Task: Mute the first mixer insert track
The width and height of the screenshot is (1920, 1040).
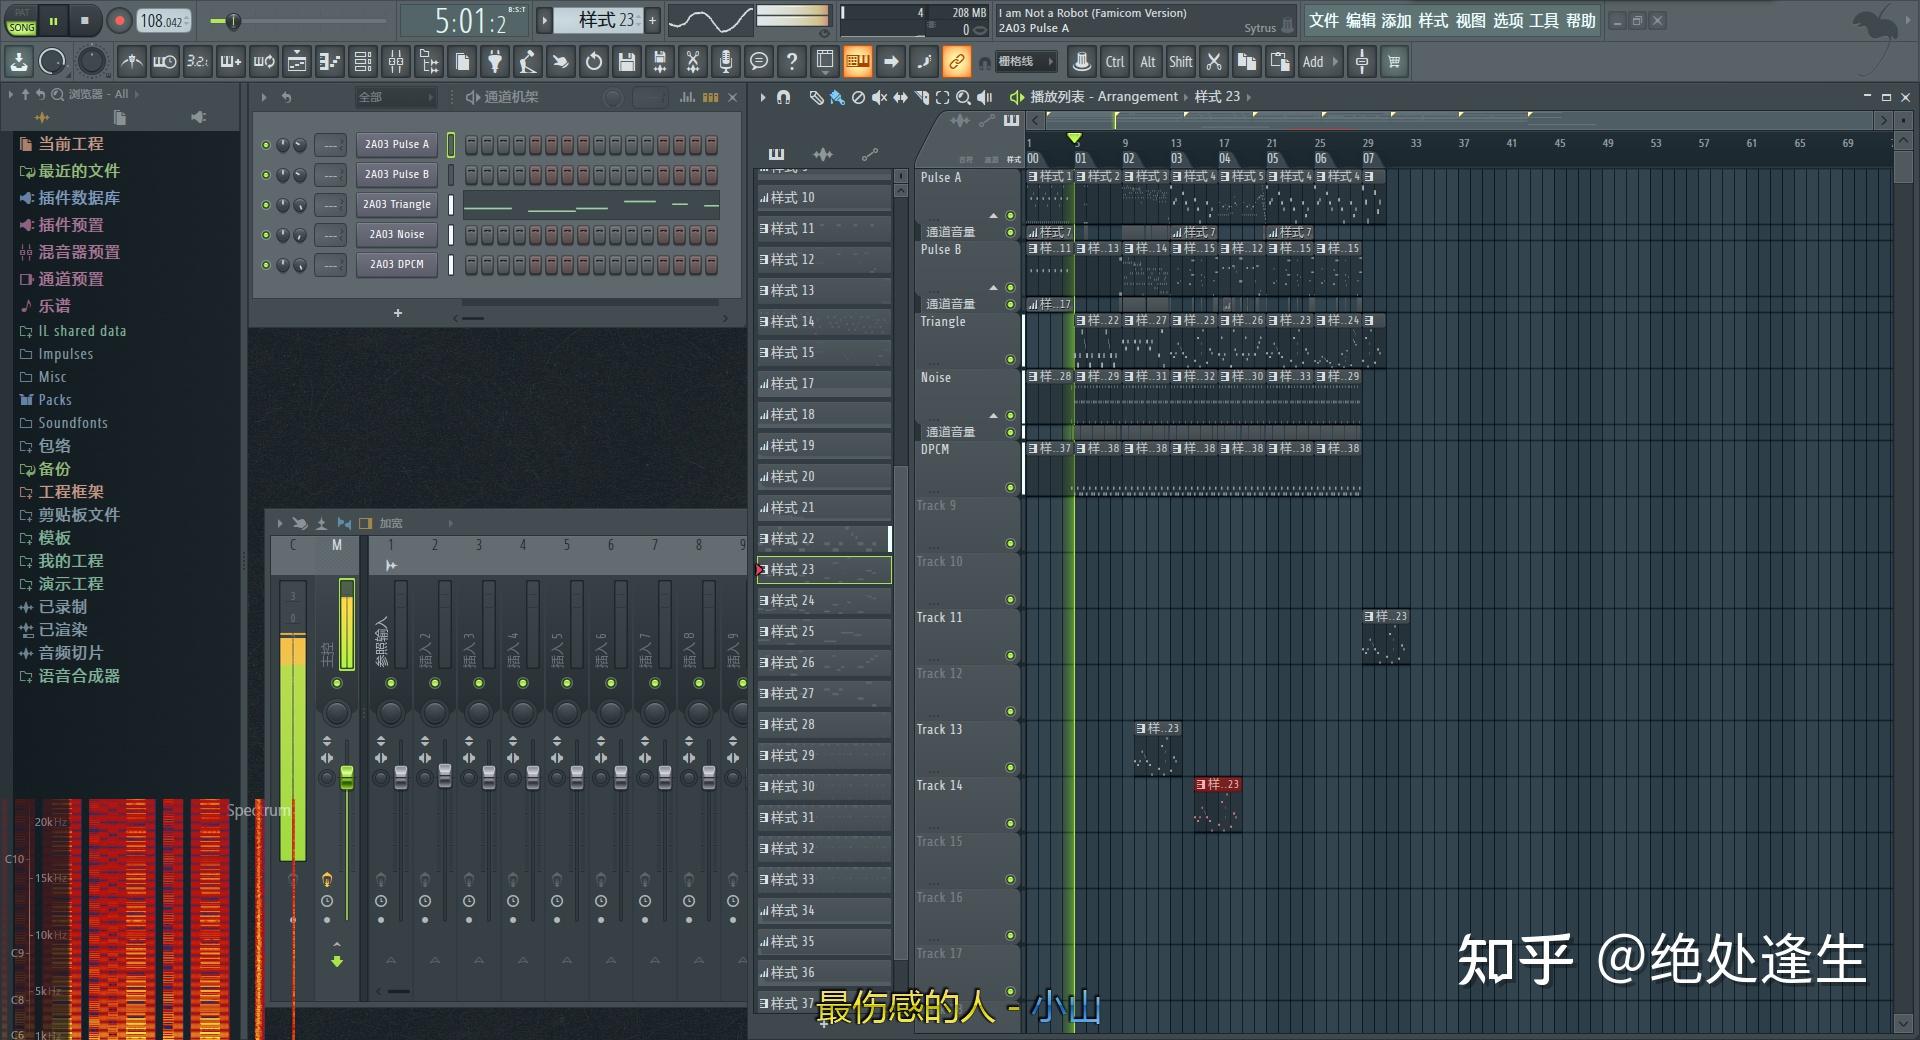Action: pos(391,682)
